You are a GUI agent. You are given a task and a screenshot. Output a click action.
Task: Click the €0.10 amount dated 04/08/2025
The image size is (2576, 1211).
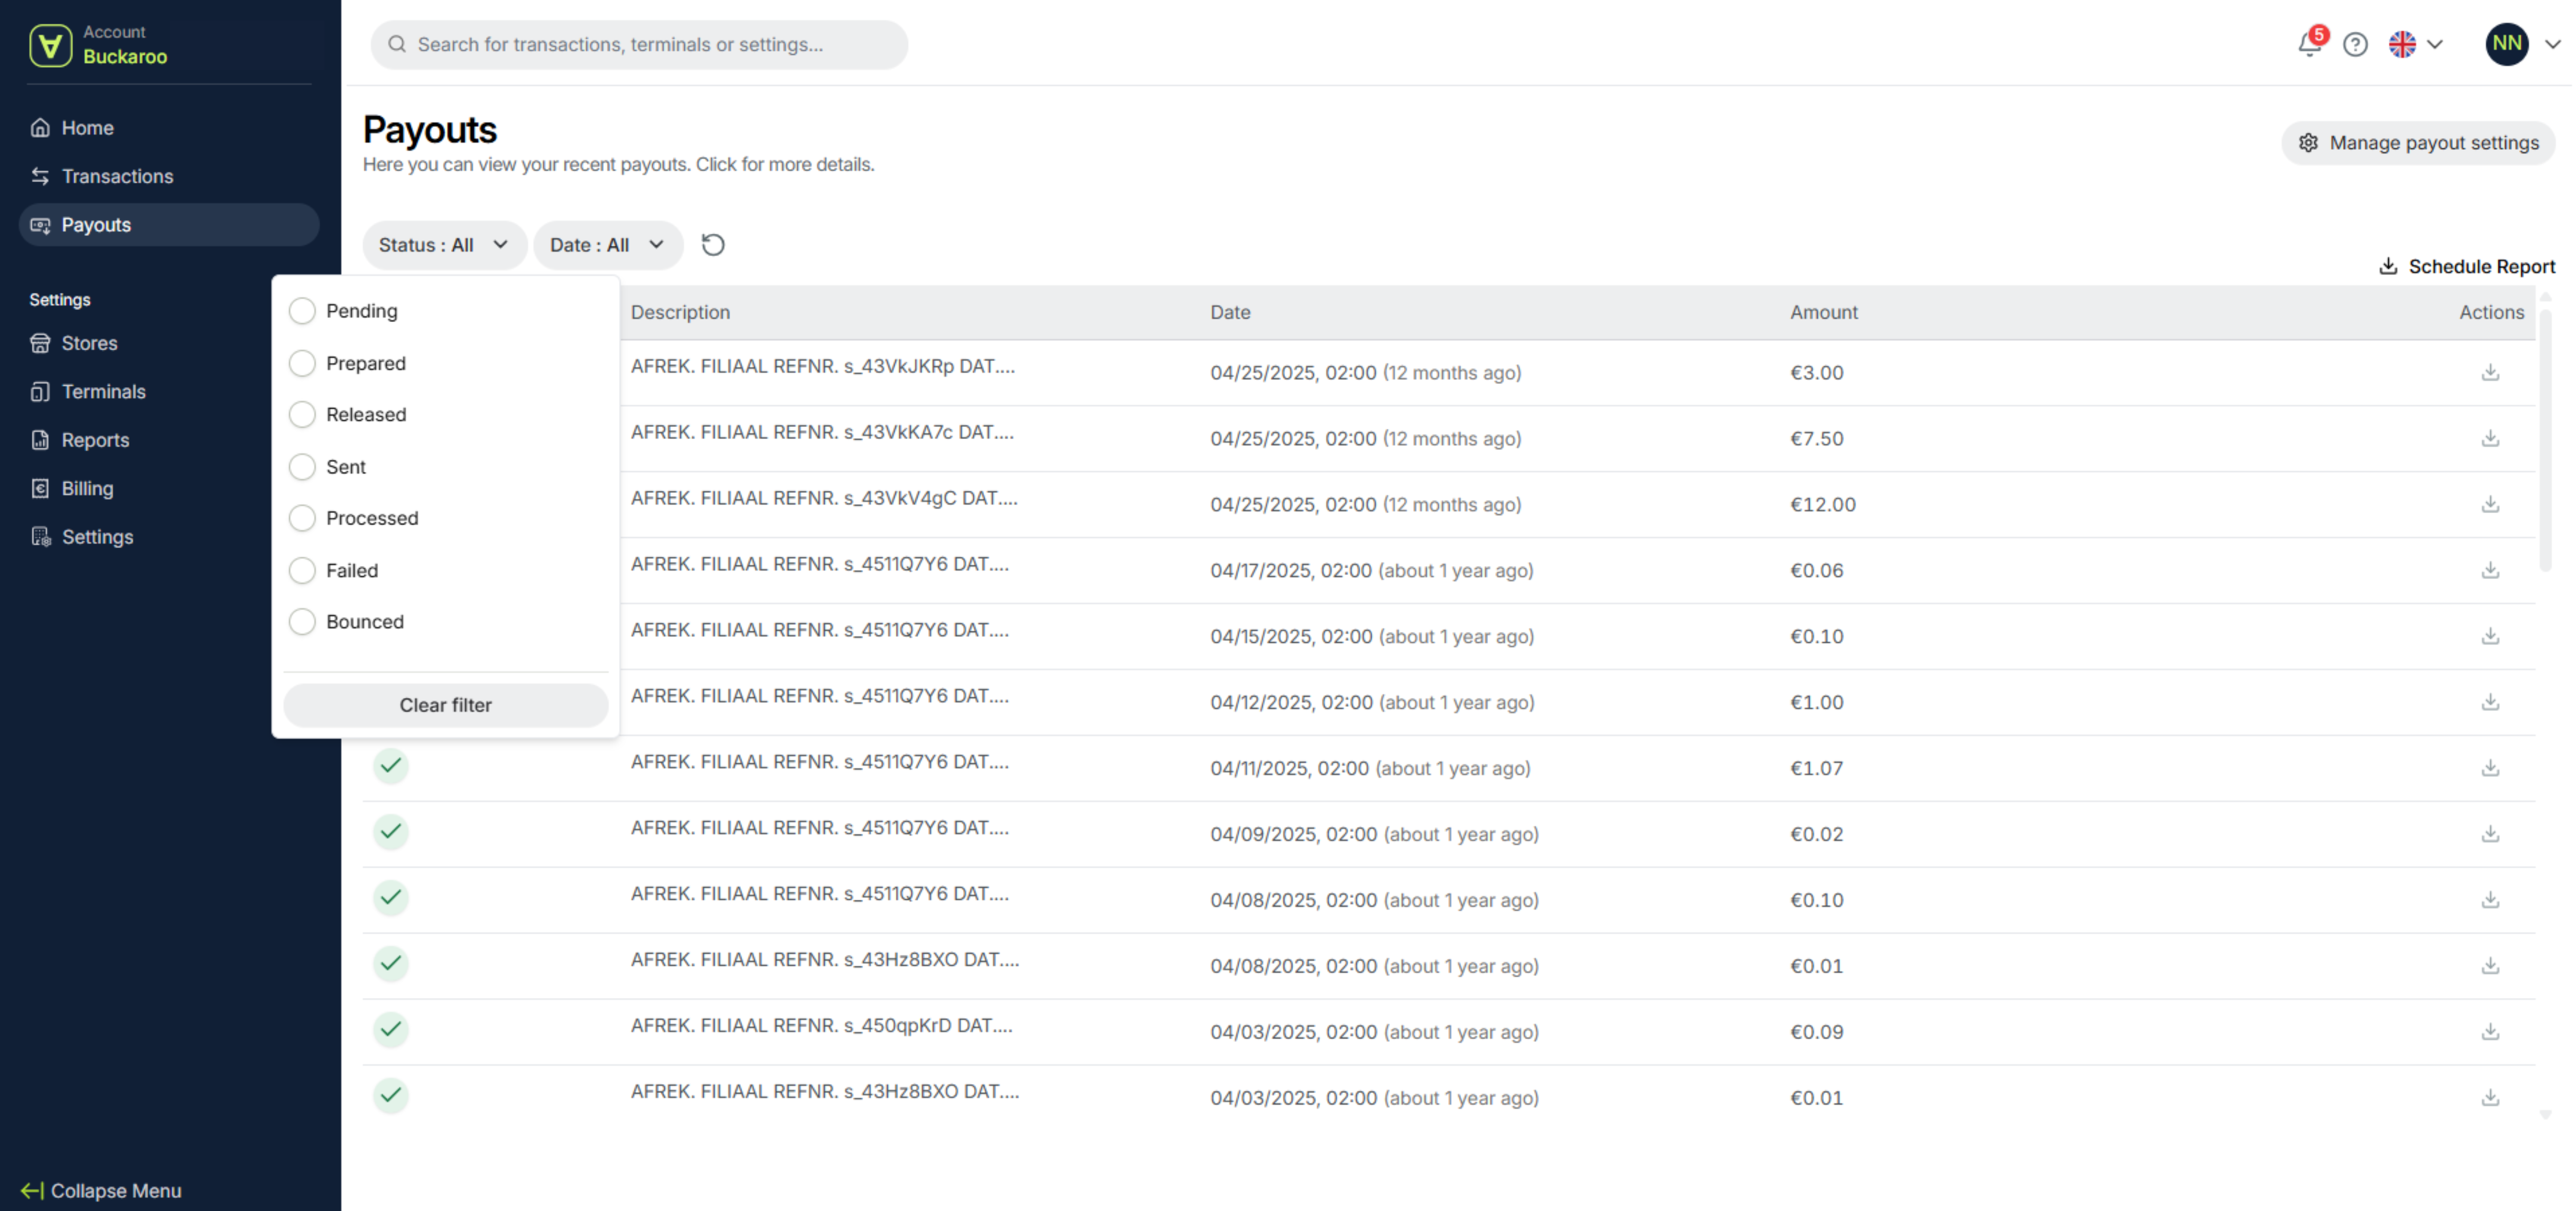[x=1816, y=900]
